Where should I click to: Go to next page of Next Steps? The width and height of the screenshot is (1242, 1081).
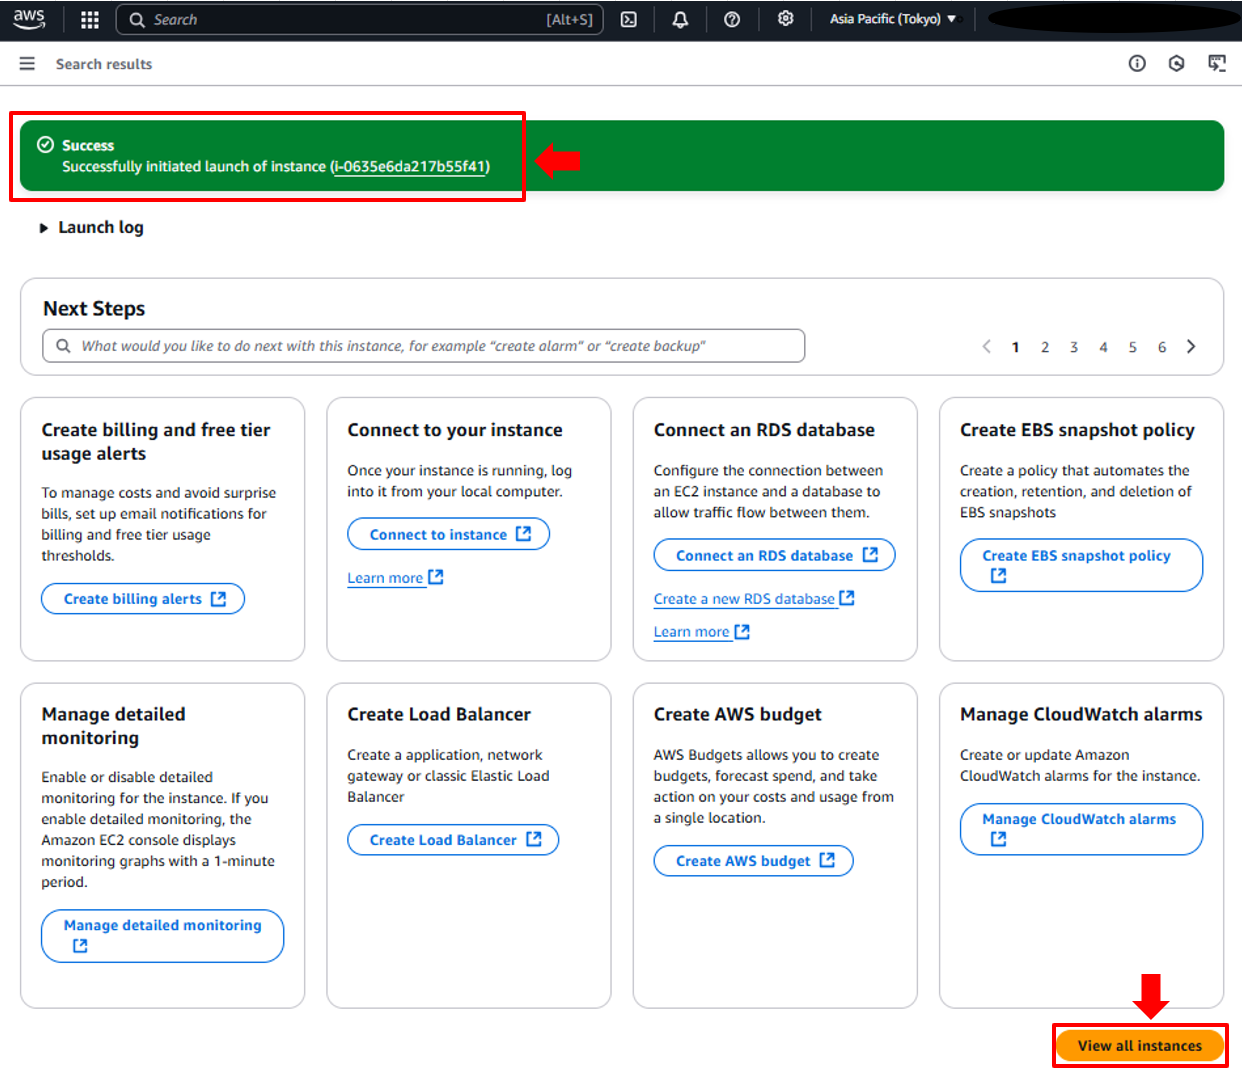[x=1191, y=347]
